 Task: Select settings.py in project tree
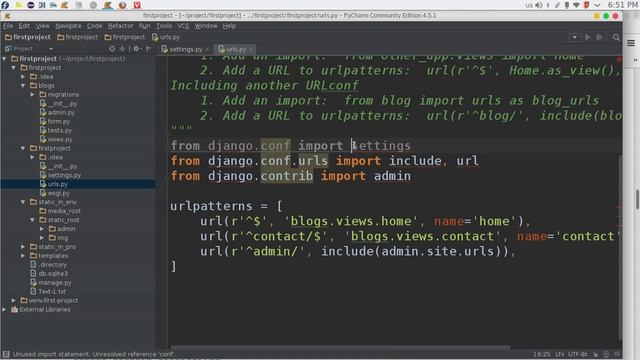click(64, 175)
